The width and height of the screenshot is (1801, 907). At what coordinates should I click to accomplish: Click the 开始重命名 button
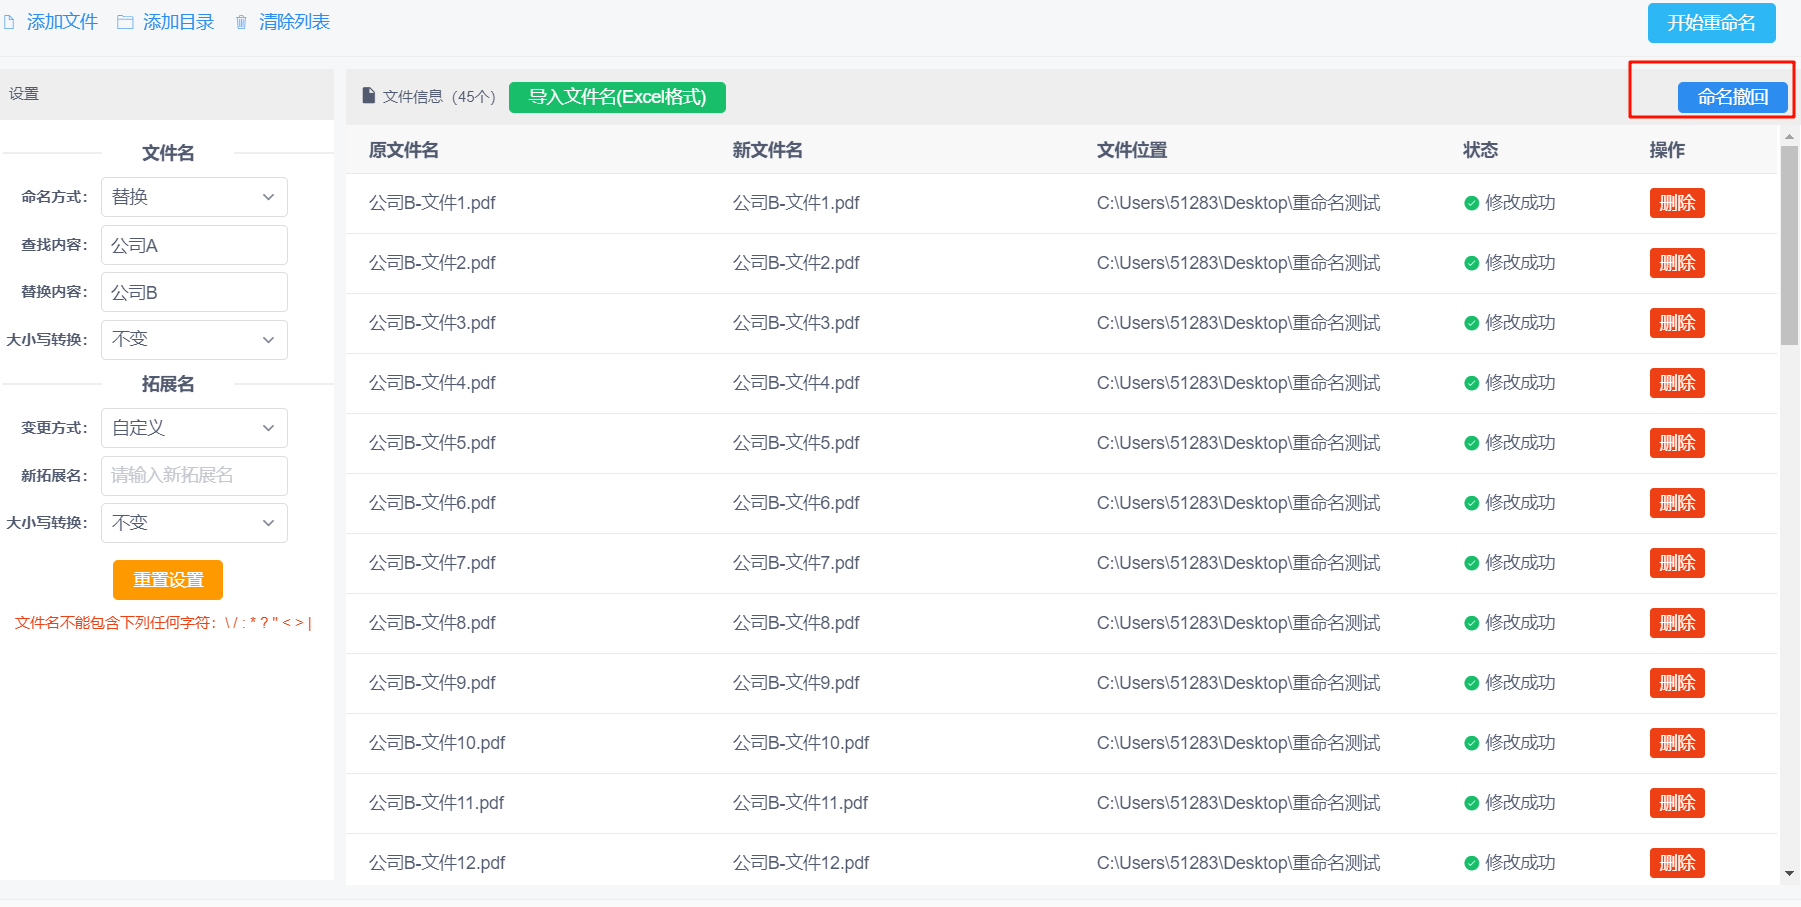[x=1711, y=23]
